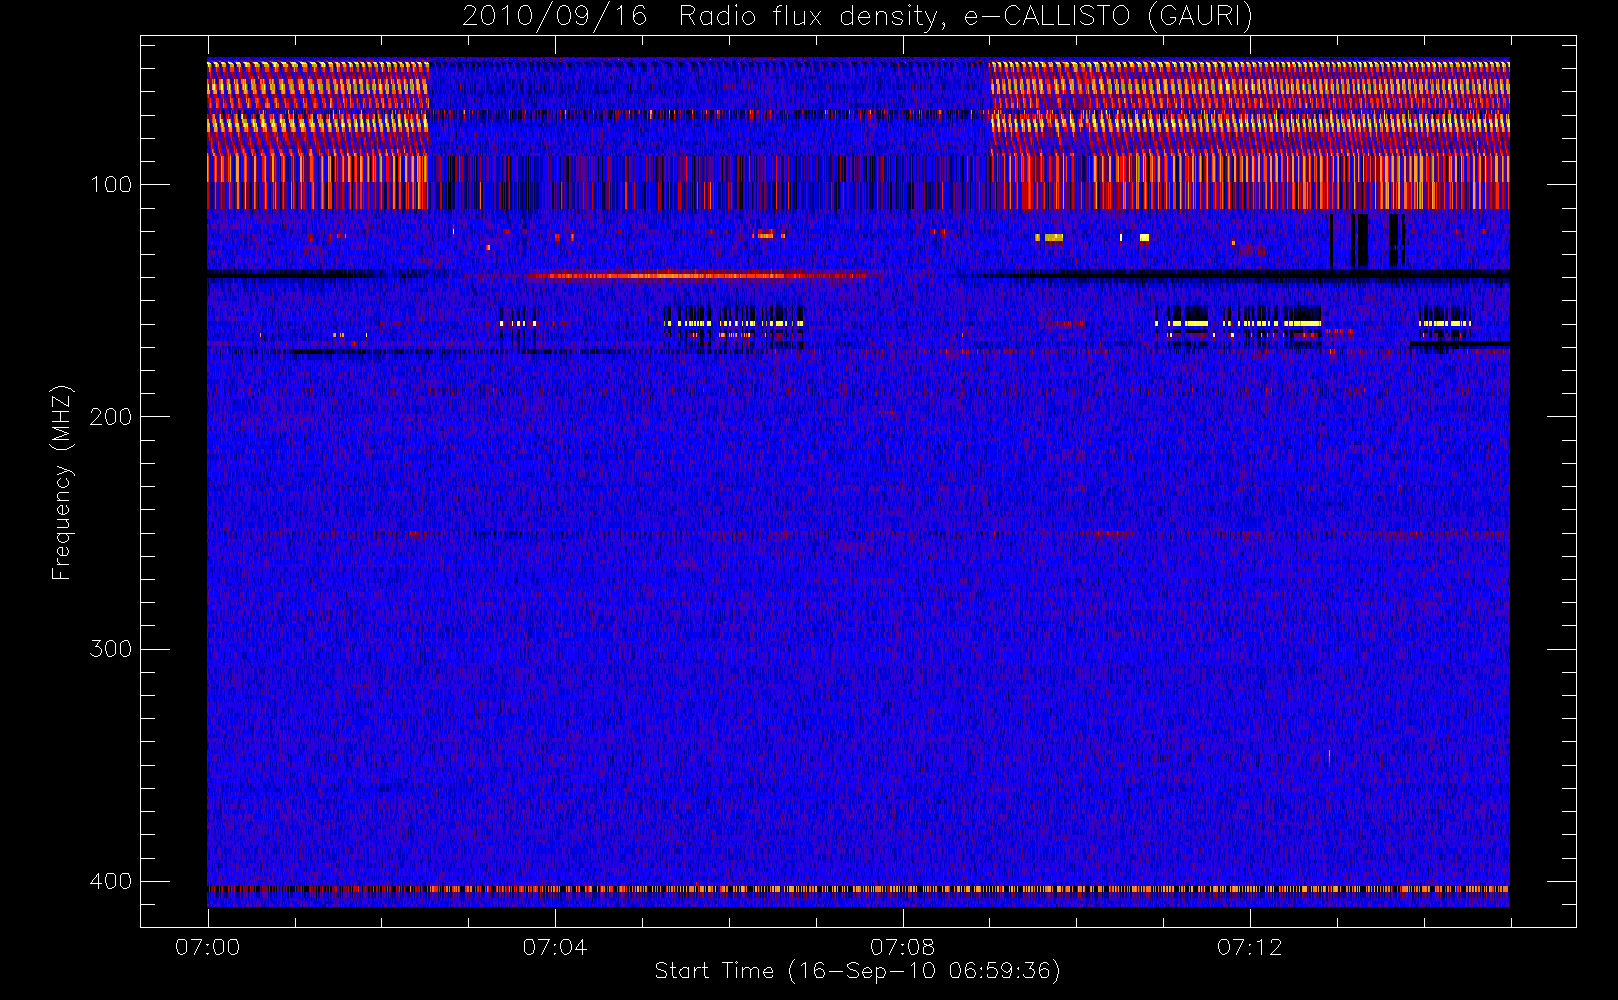
Task: Click the 200 frequency tick label
Action: (x=110, y=417)
